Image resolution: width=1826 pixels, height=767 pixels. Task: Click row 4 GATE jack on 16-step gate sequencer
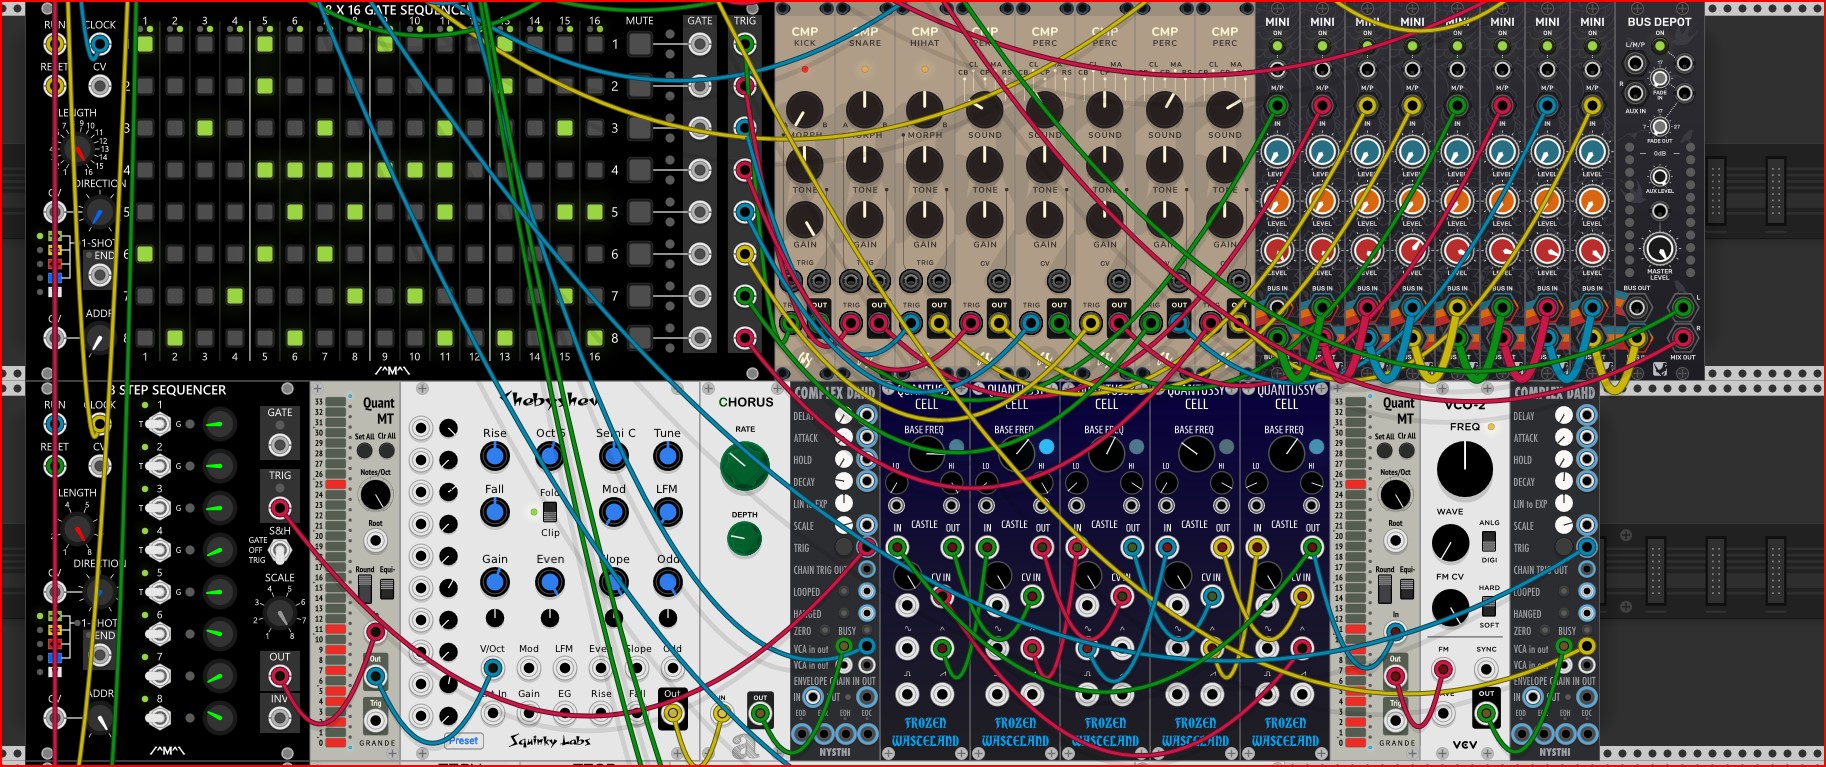[x=700, y=170]
